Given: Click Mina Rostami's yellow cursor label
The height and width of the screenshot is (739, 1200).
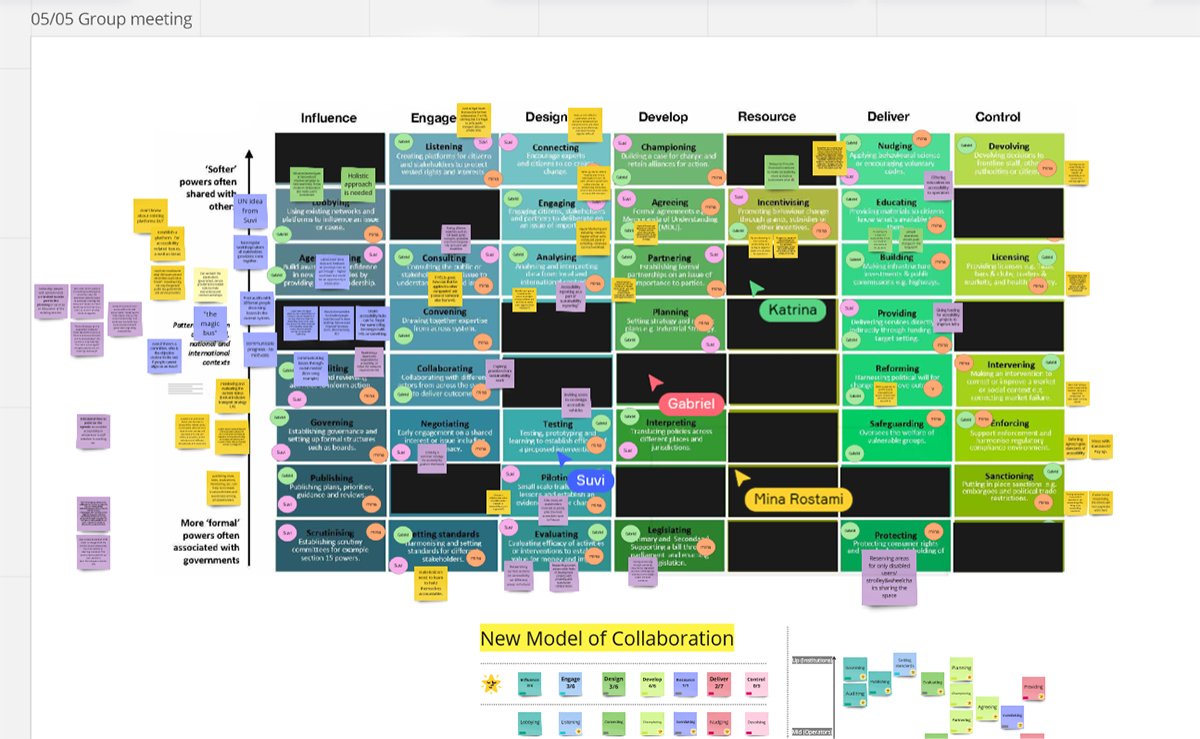Looking at the screenshot, I should click(x=798, y=499).
